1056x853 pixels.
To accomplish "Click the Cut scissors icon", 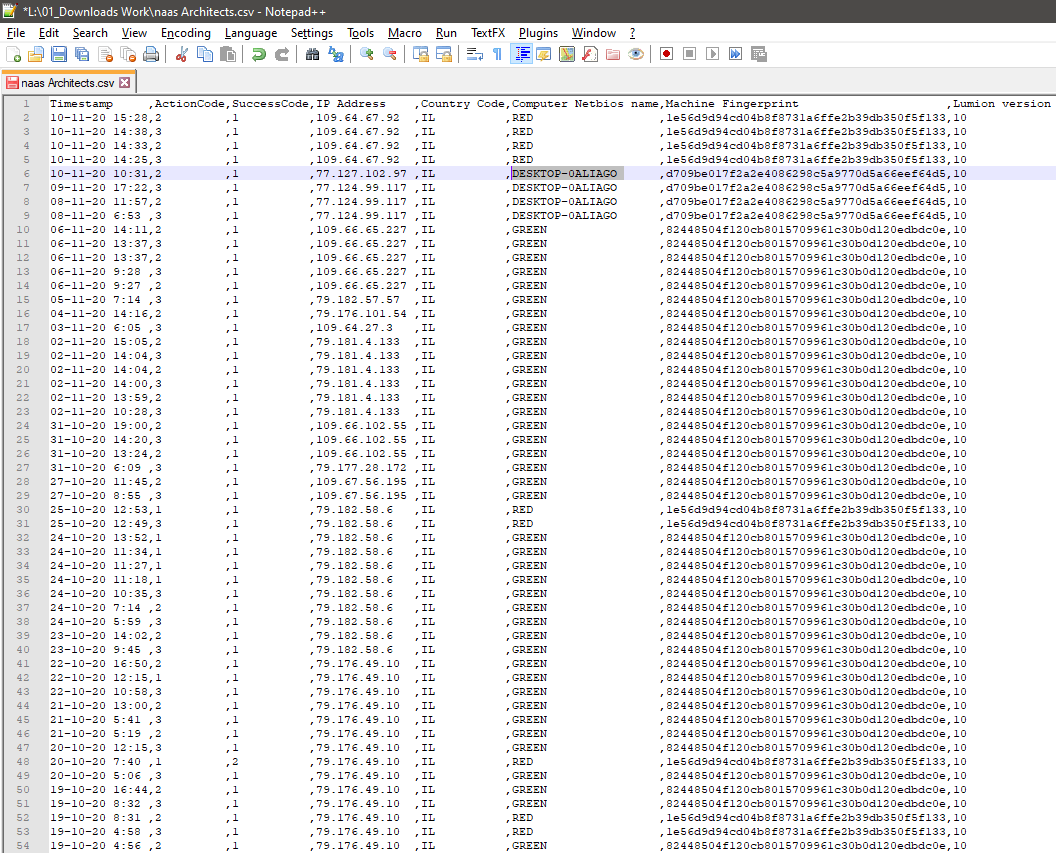I will pos(182,54).
